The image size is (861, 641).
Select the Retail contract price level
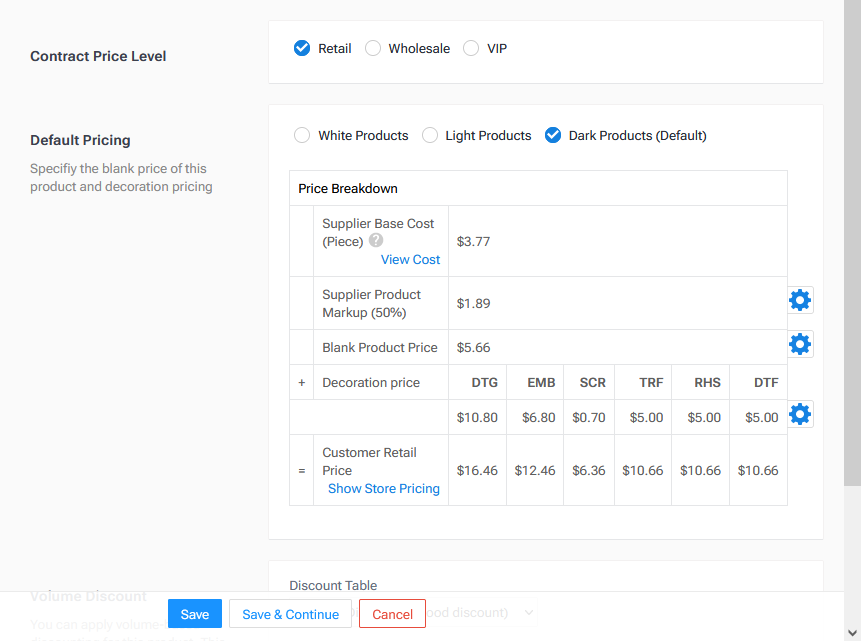pyautogui.click(x=302, y=47)
